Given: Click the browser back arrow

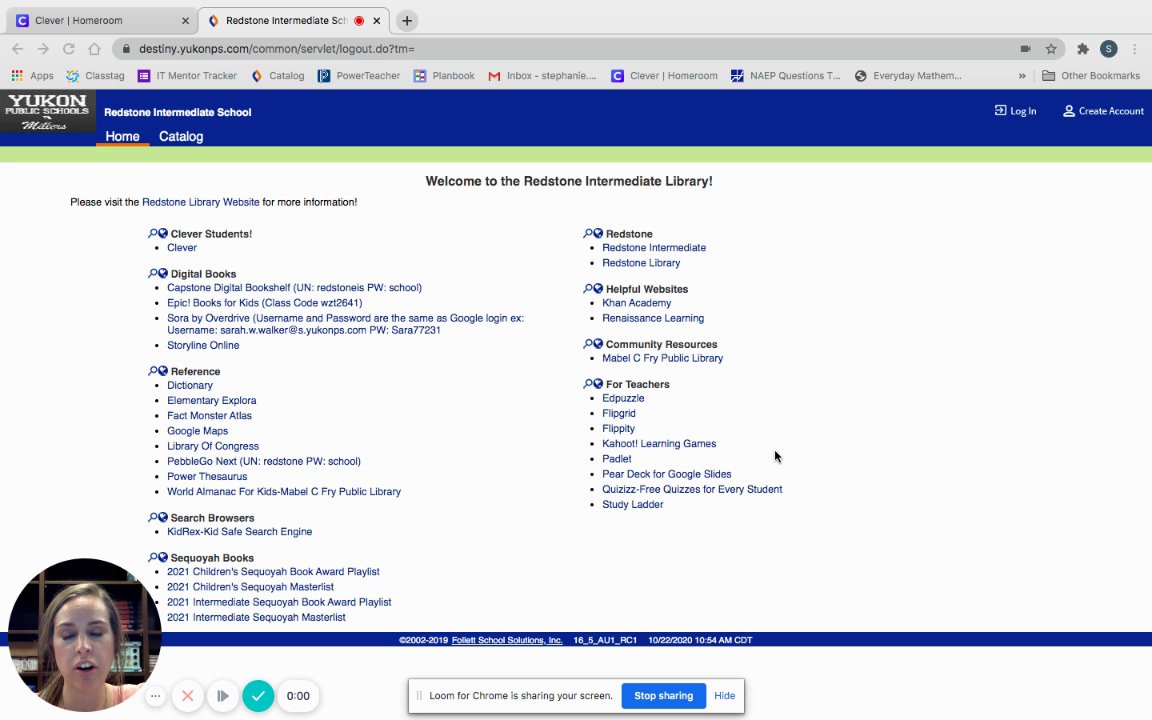Looking at the screenshot, I should [18, 48].
